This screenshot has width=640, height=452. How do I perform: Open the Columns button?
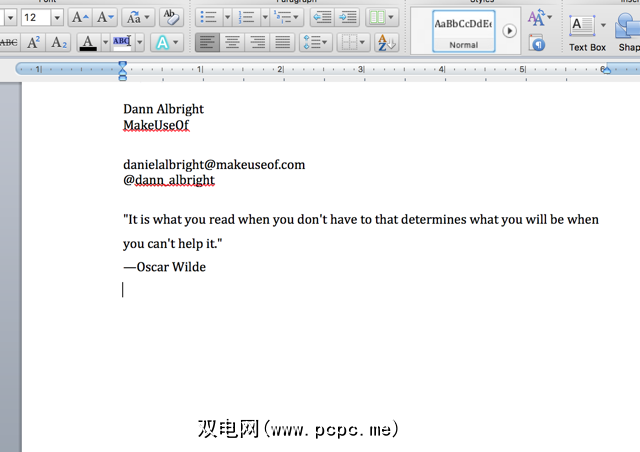point(382,18)
